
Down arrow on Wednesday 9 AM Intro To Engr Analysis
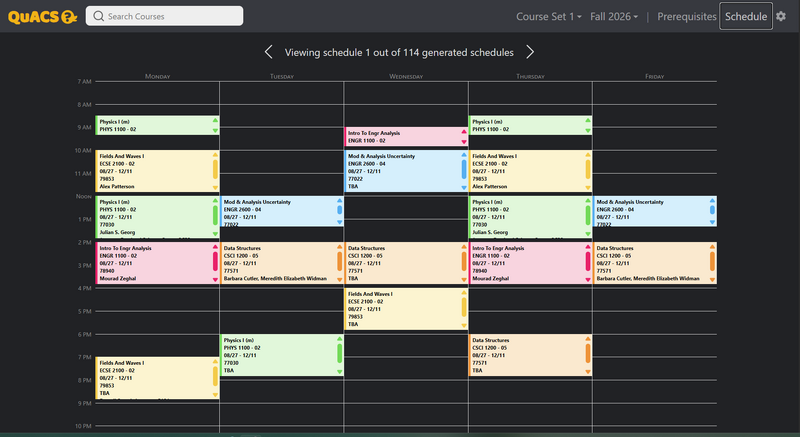(x=464, y=142)
